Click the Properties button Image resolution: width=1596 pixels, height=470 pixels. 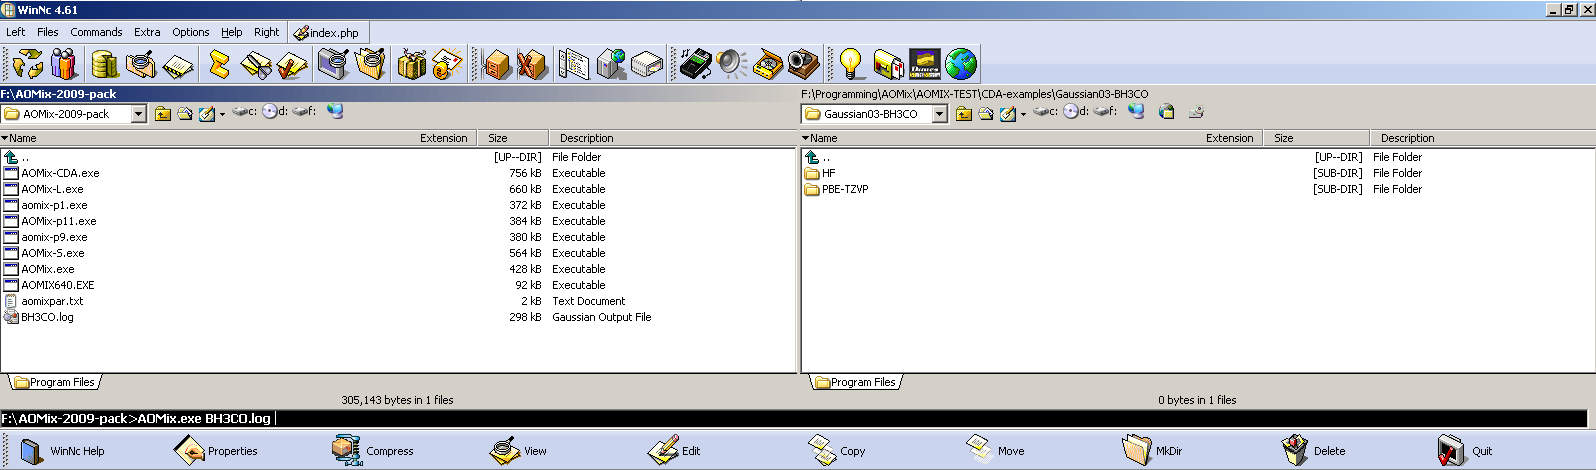click(215, 451)
